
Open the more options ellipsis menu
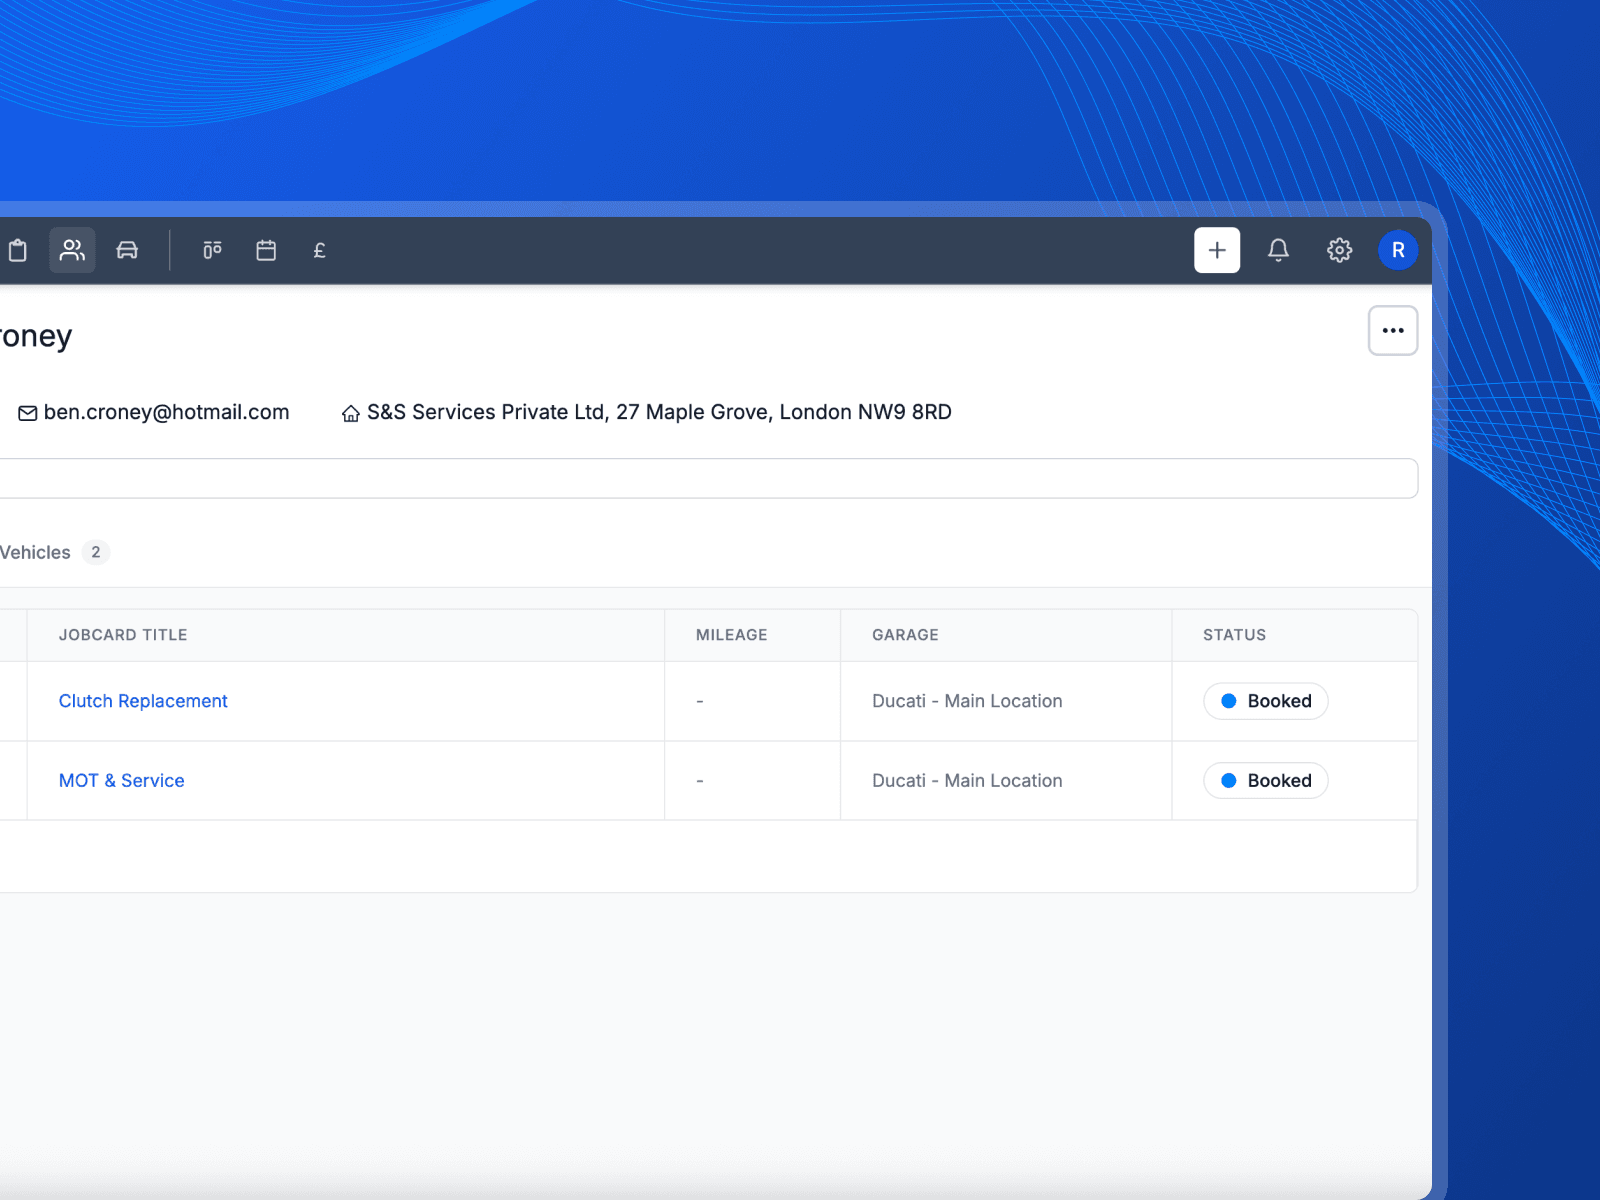[x=1393, y=330]
